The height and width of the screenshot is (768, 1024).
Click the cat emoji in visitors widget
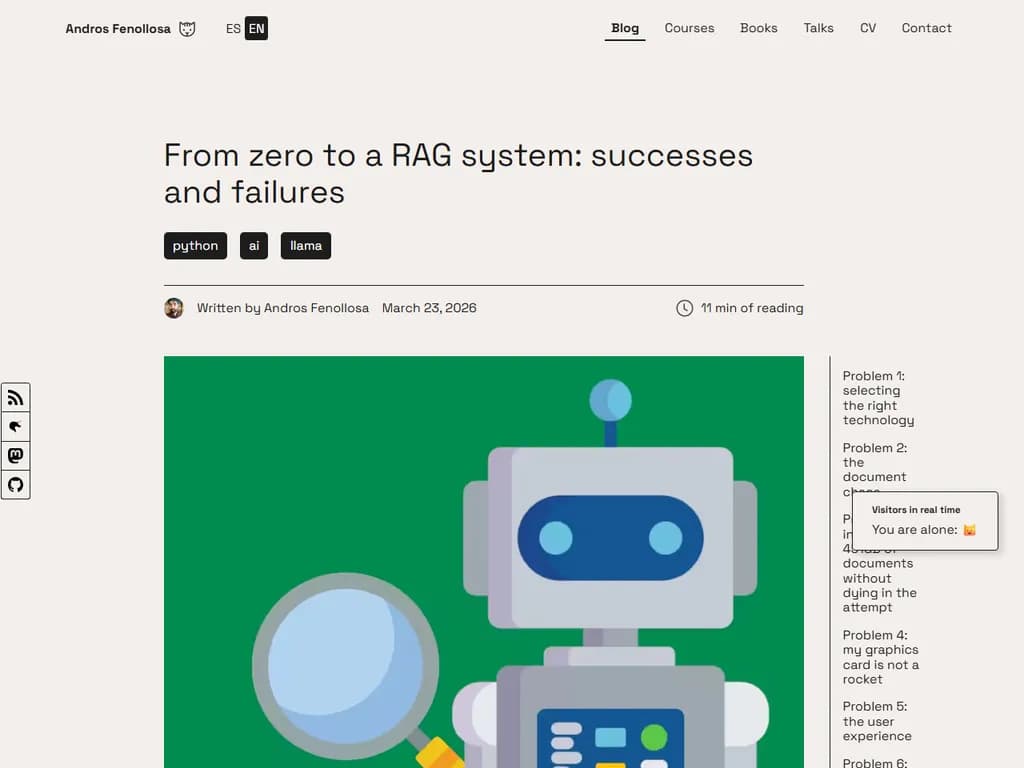969,530
